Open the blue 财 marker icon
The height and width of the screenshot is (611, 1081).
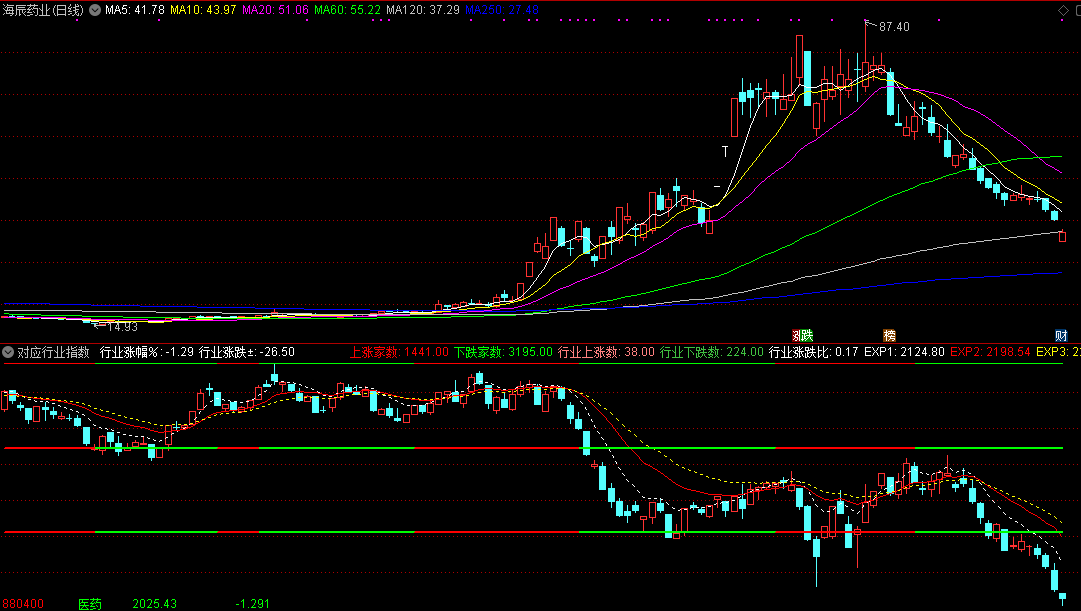click(x=1061, y=336)
